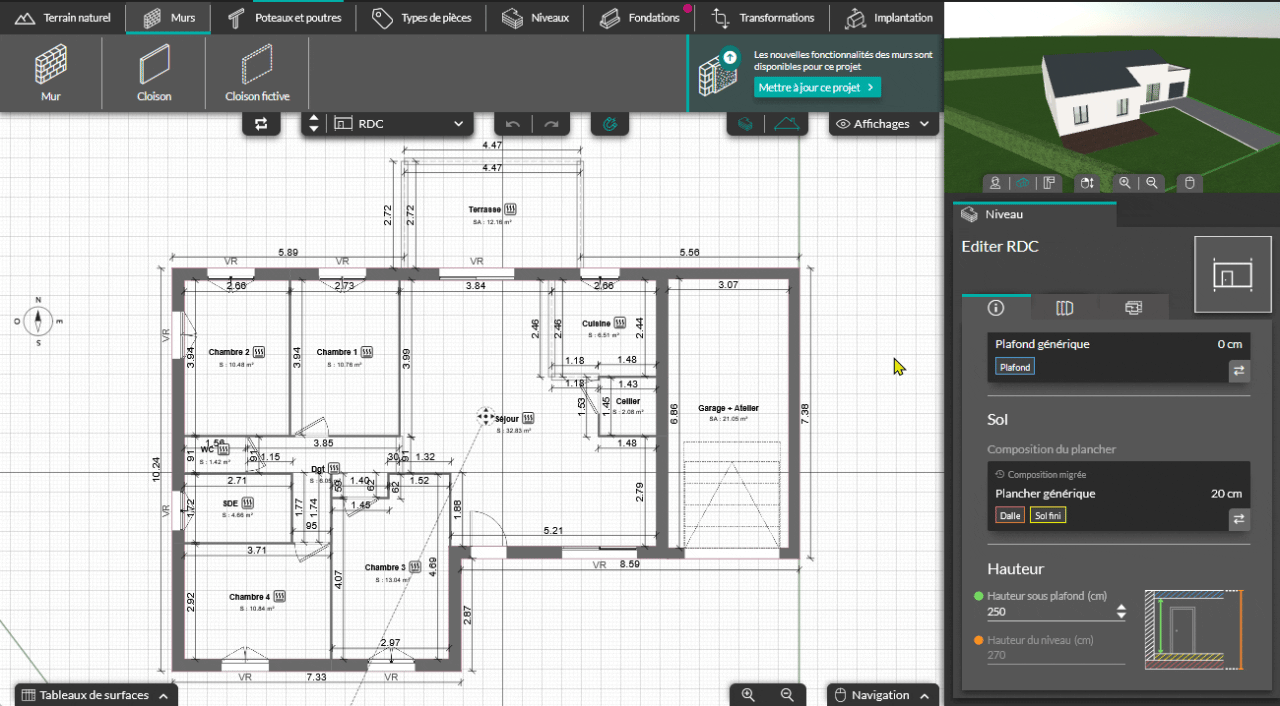
Task: Open the Fondations tab
Action: 641,18
